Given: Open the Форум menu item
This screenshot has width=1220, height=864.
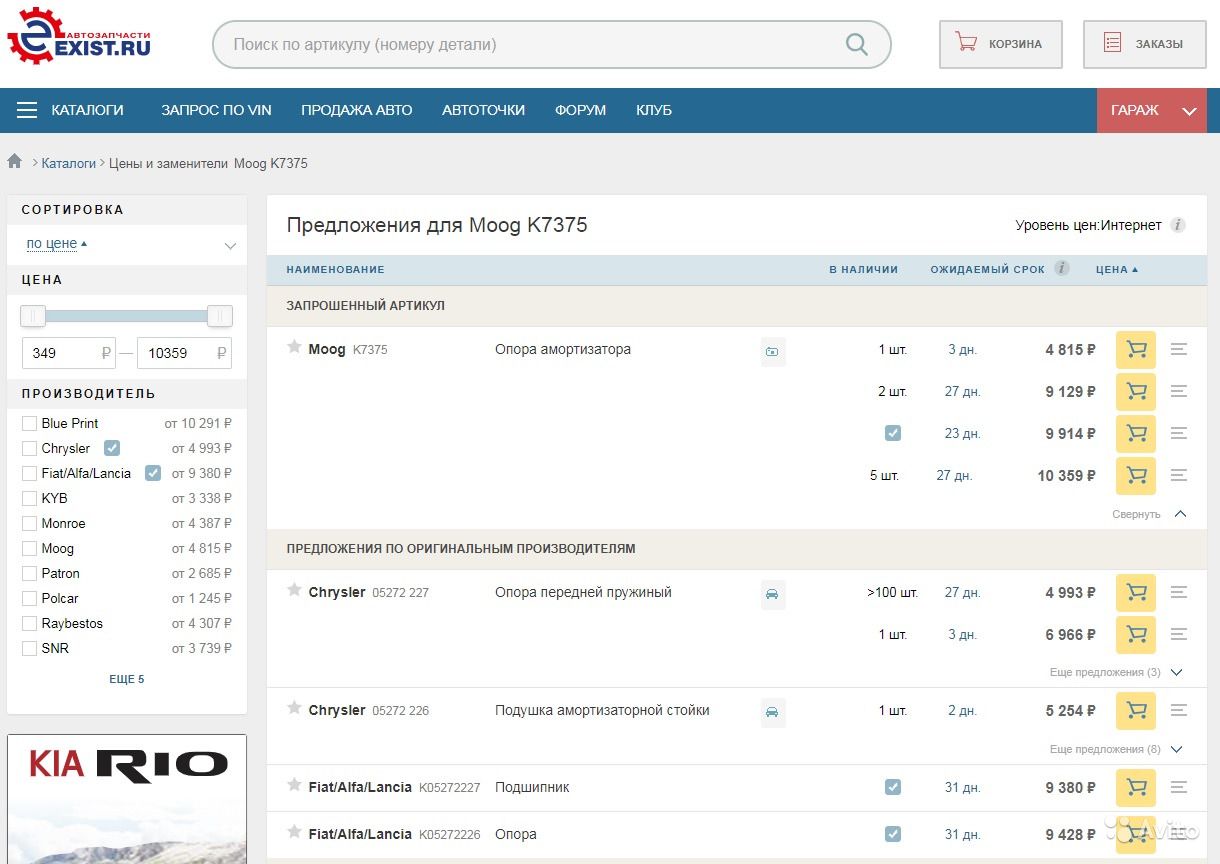Looking at the screenshot, I should pyautogui.click(x=581, y=110).
